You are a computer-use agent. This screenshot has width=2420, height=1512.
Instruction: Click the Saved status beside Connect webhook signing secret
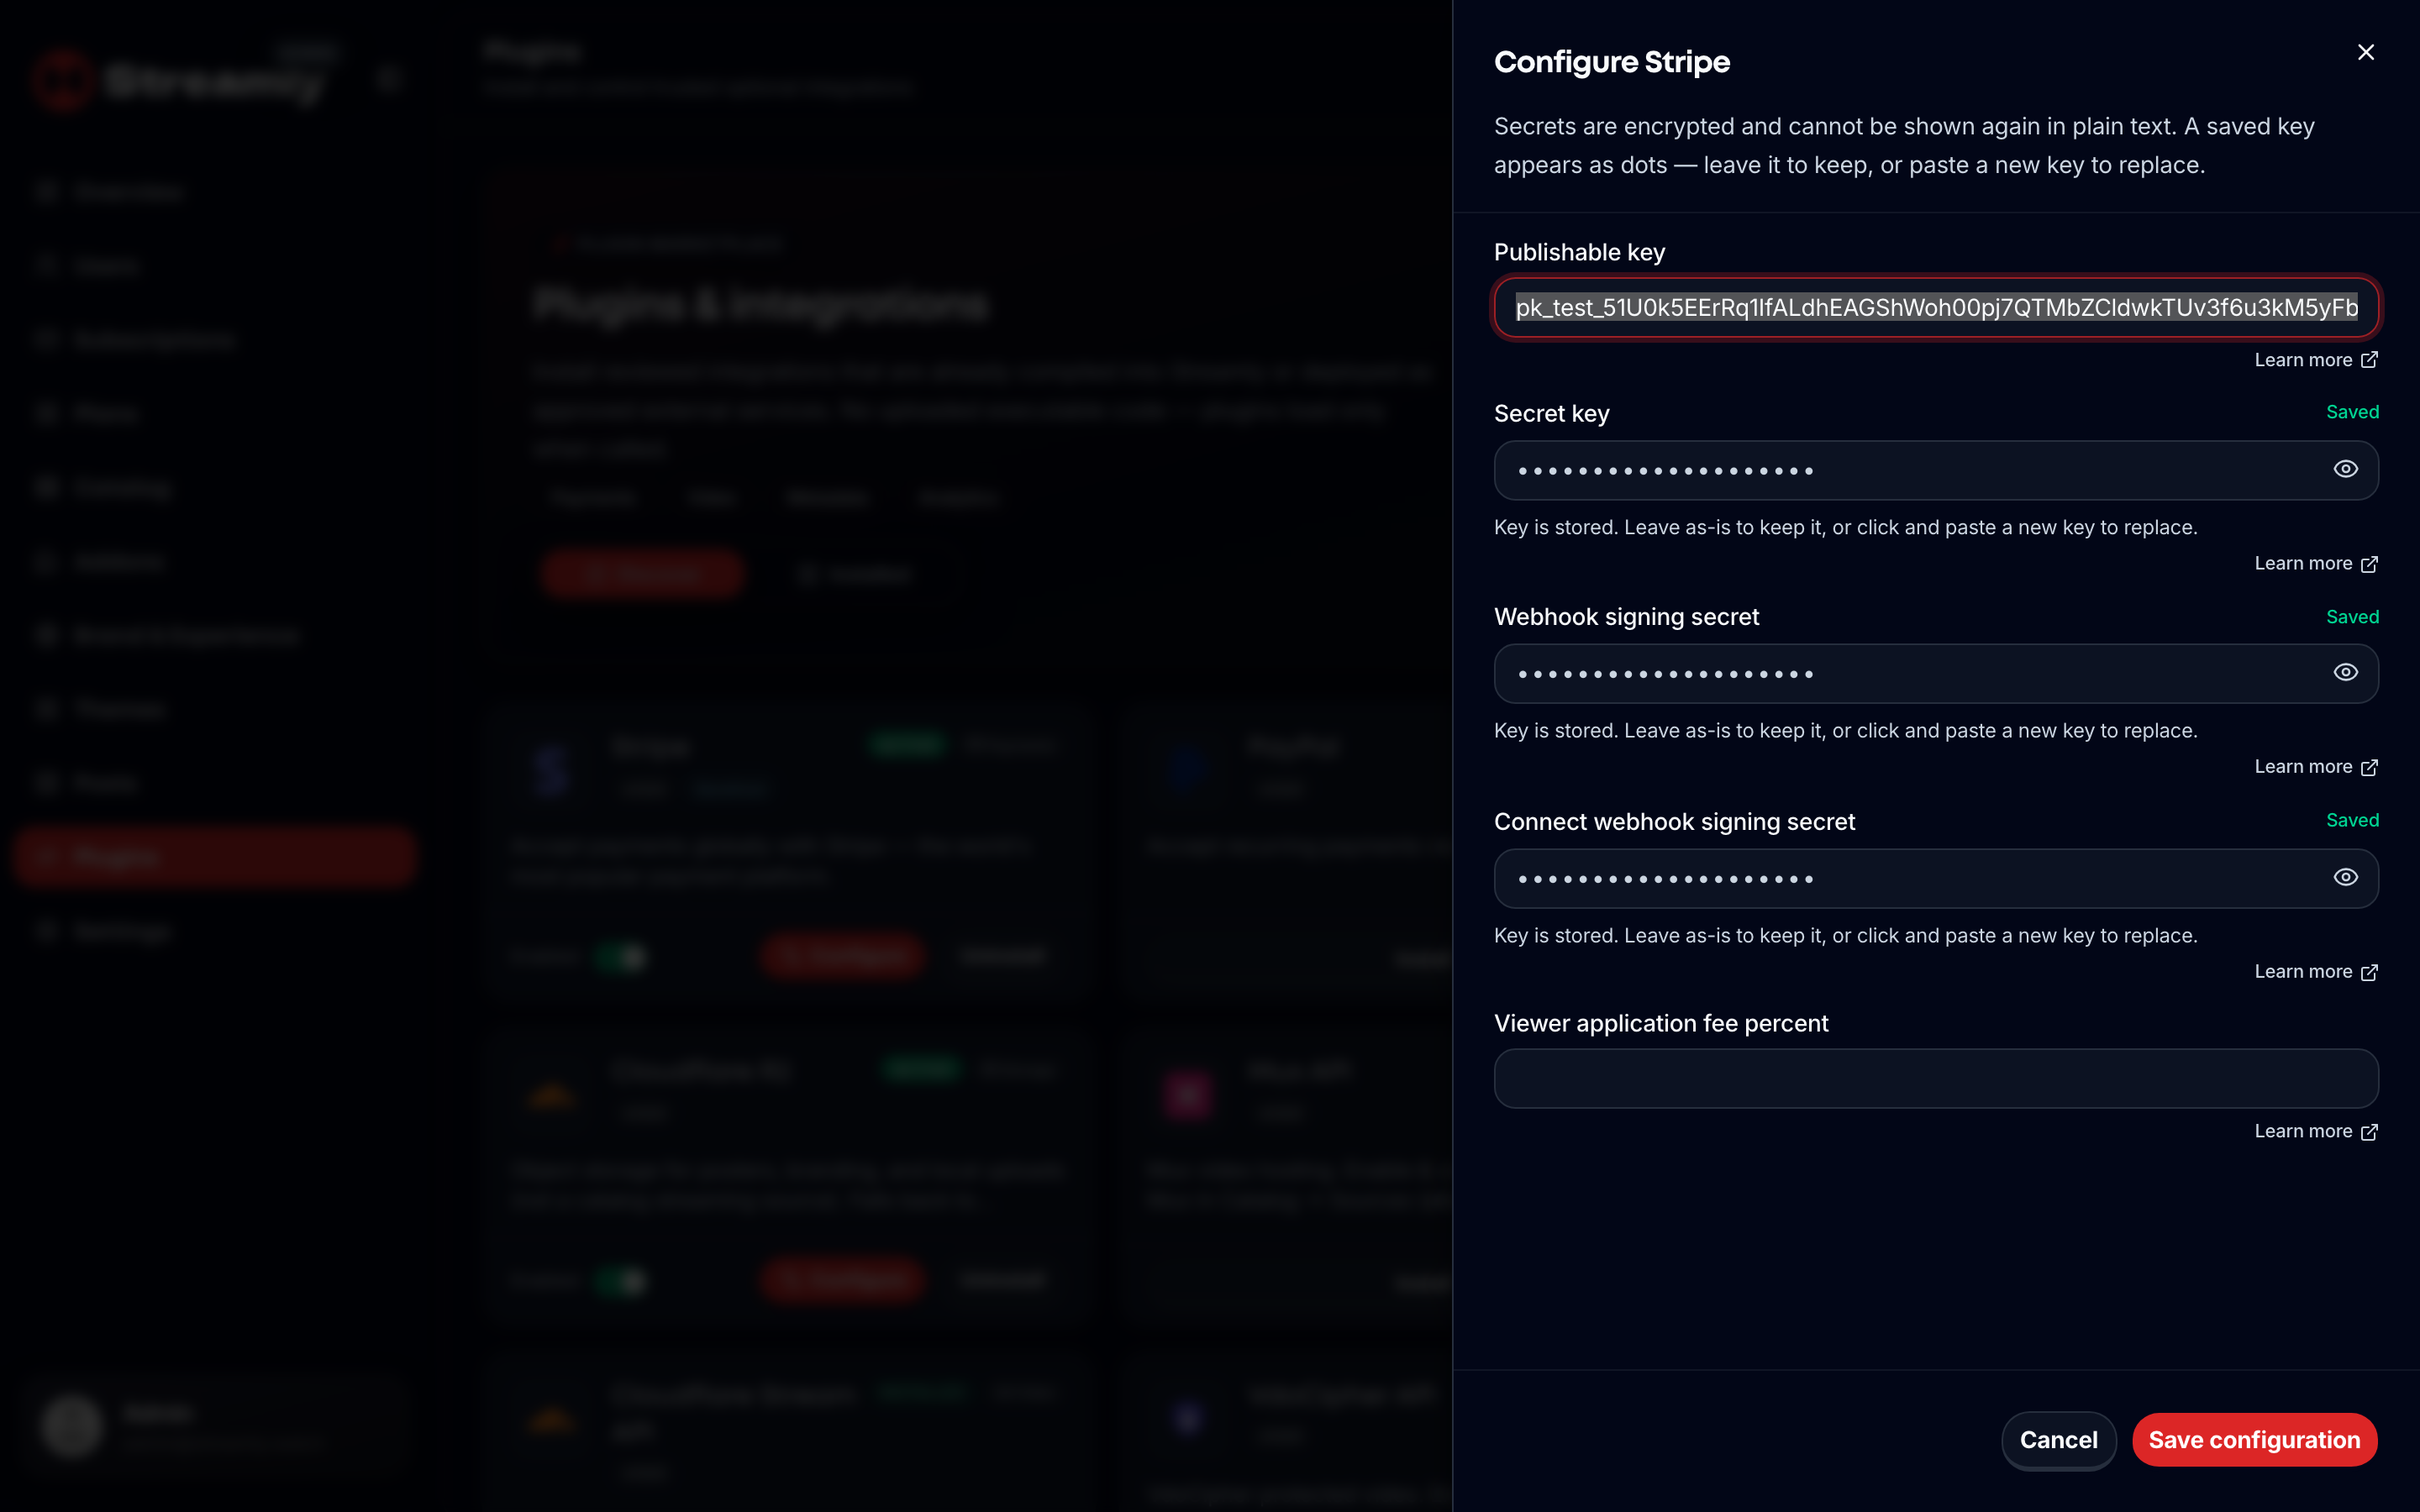2352,820
